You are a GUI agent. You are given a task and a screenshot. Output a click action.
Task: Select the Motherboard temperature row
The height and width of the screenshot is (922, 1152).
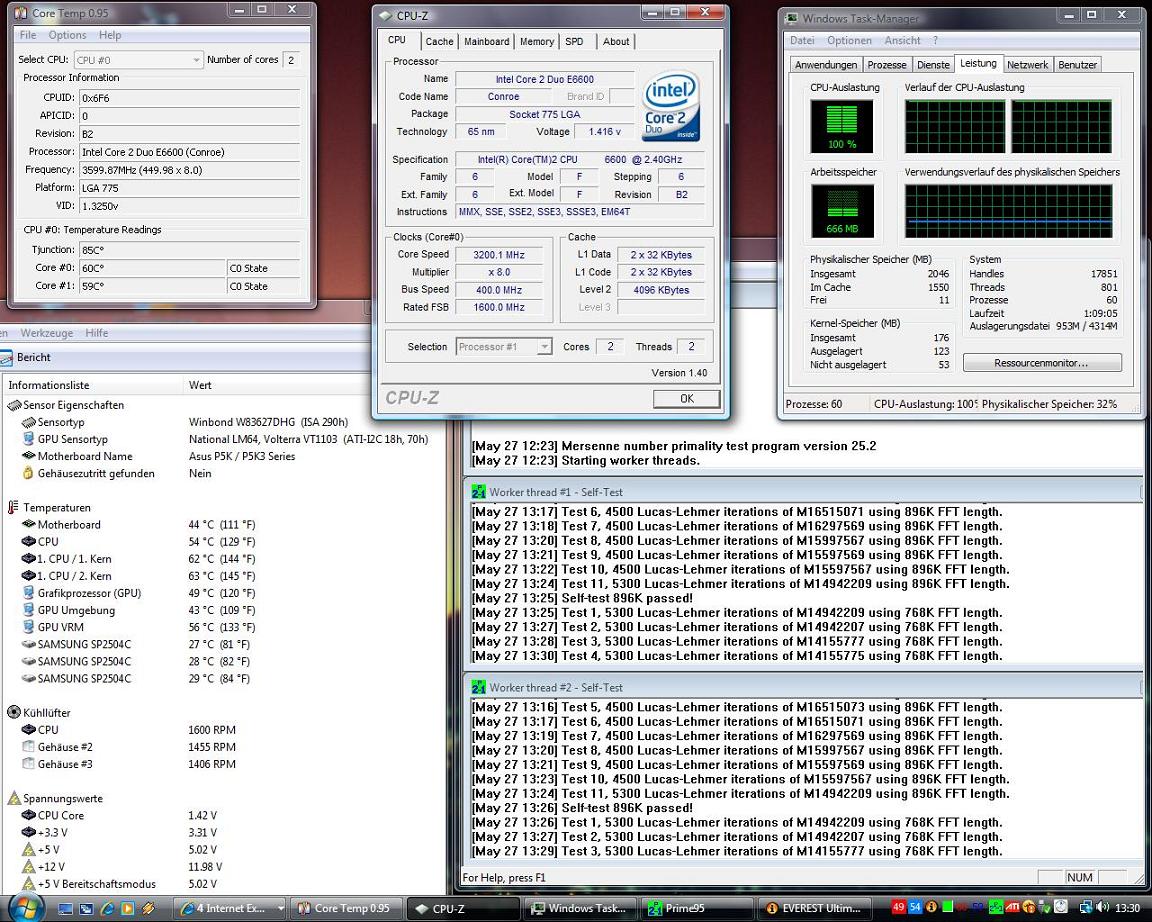point(138,525)
